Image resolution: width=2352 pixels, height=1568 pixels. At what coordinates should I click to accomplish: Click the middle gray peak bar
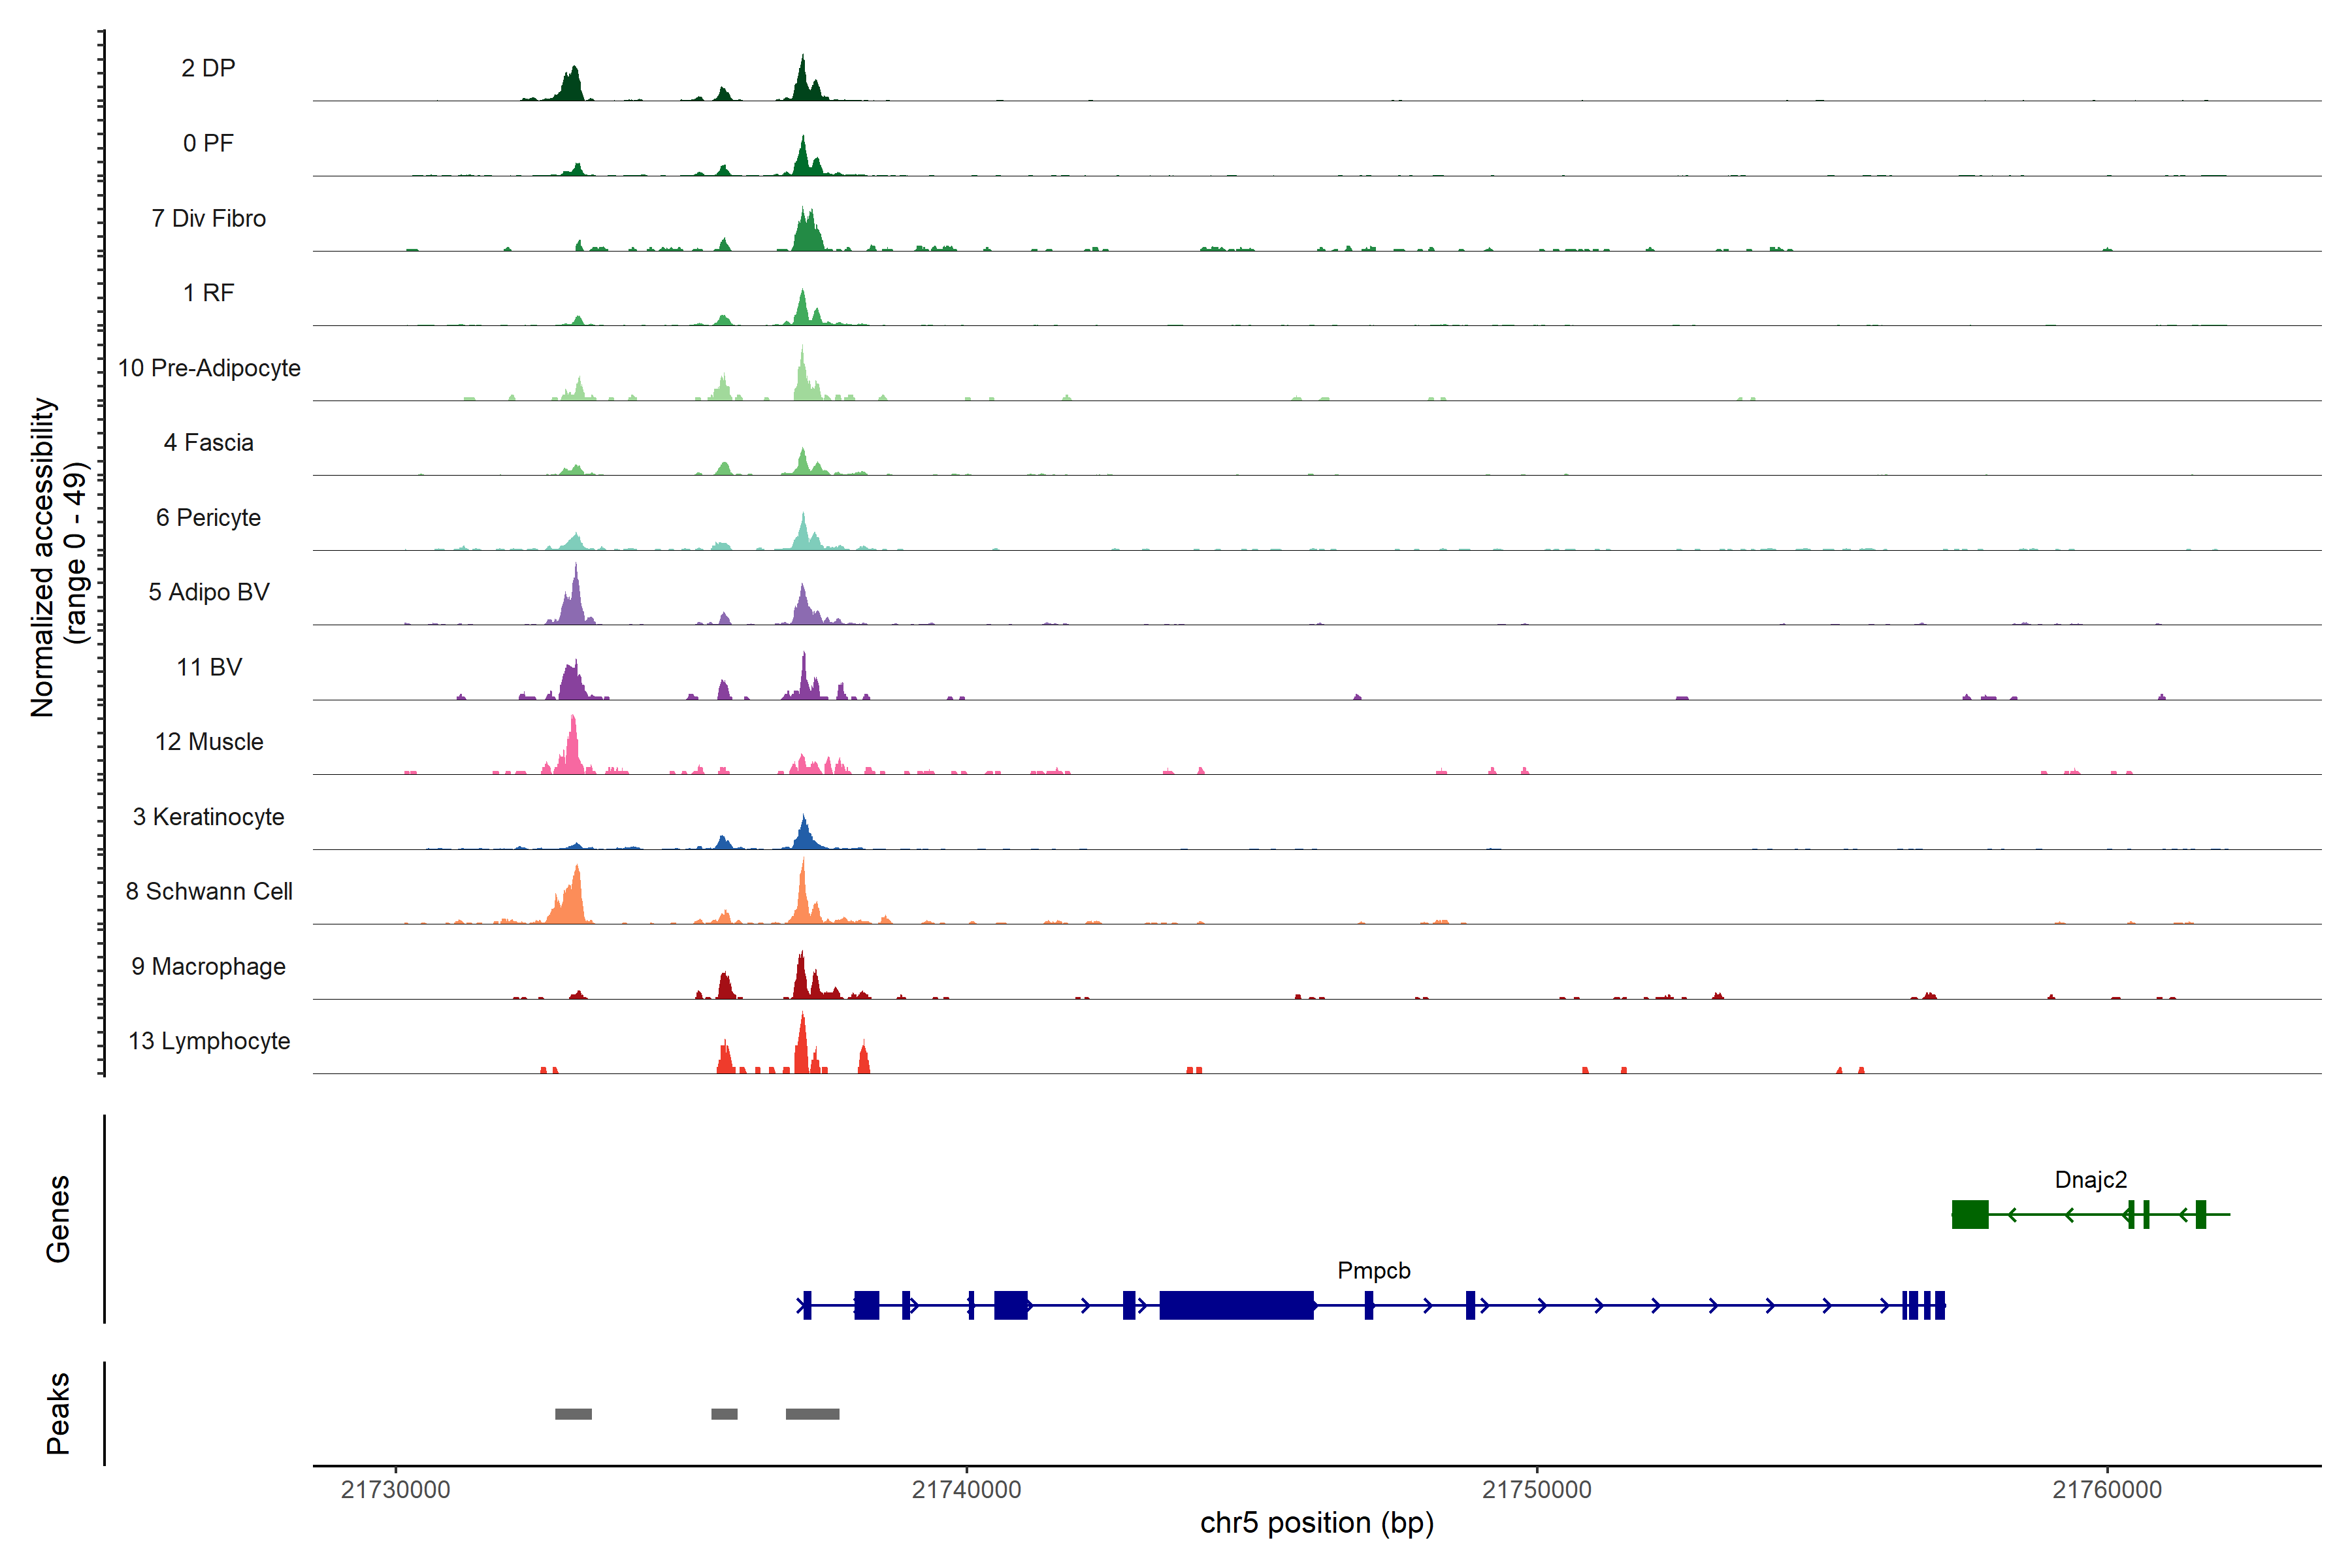pyautogui.click(x=724, y=1414)
